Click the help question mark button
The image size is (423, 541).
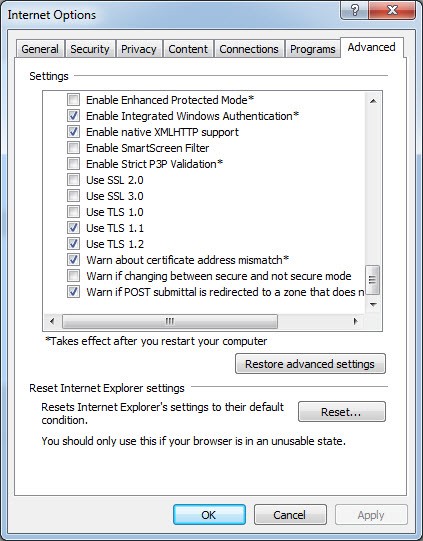[x=354, y=10]
